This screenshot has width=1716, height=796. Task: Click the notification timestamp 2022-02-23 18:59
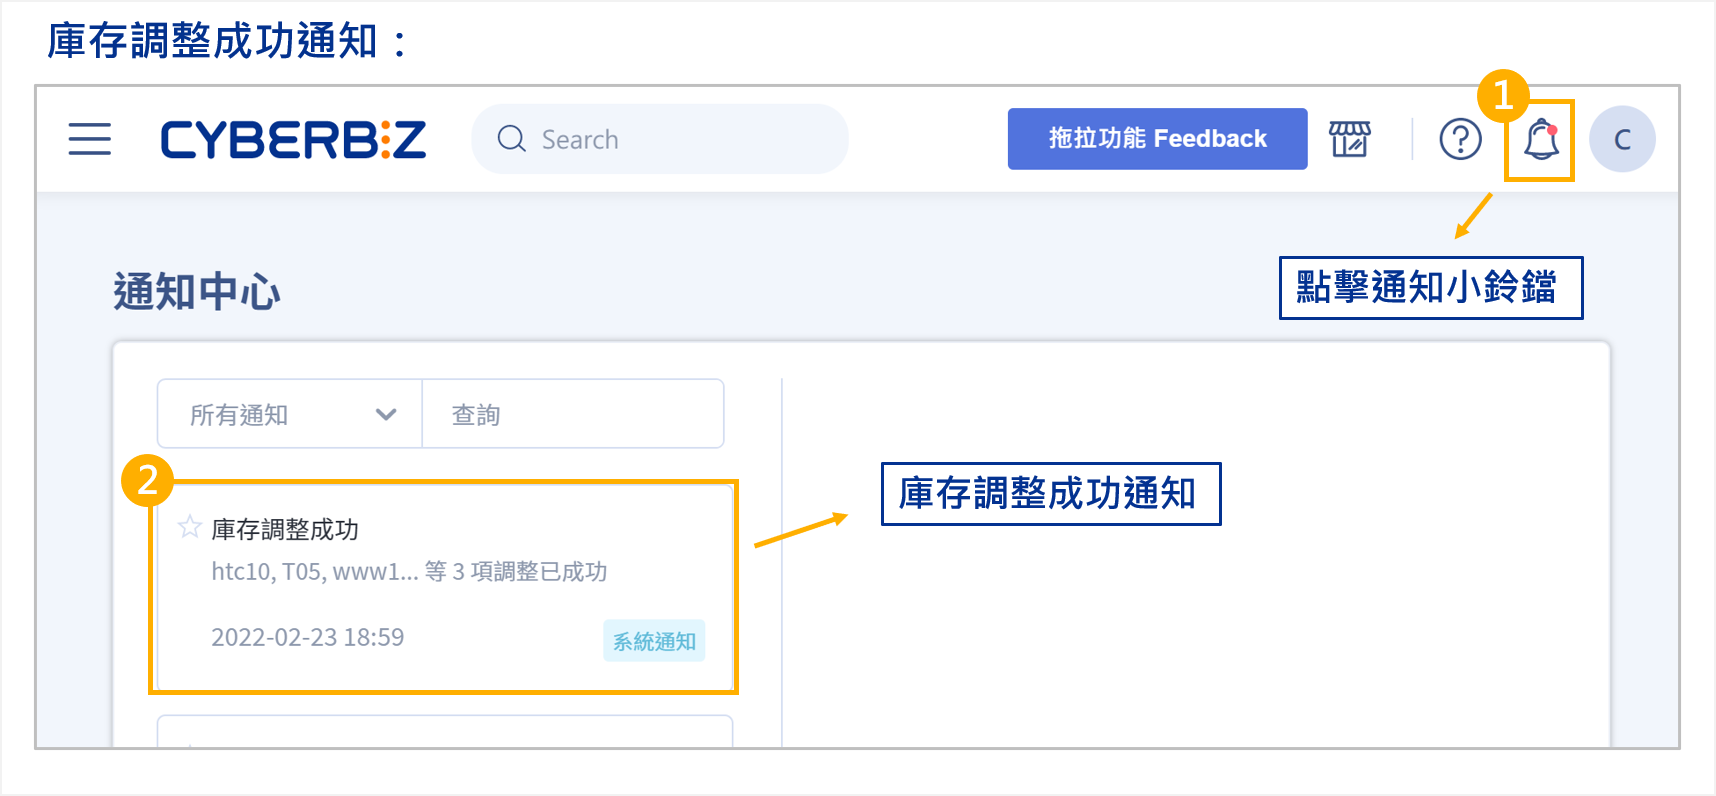tap(308, 637)
